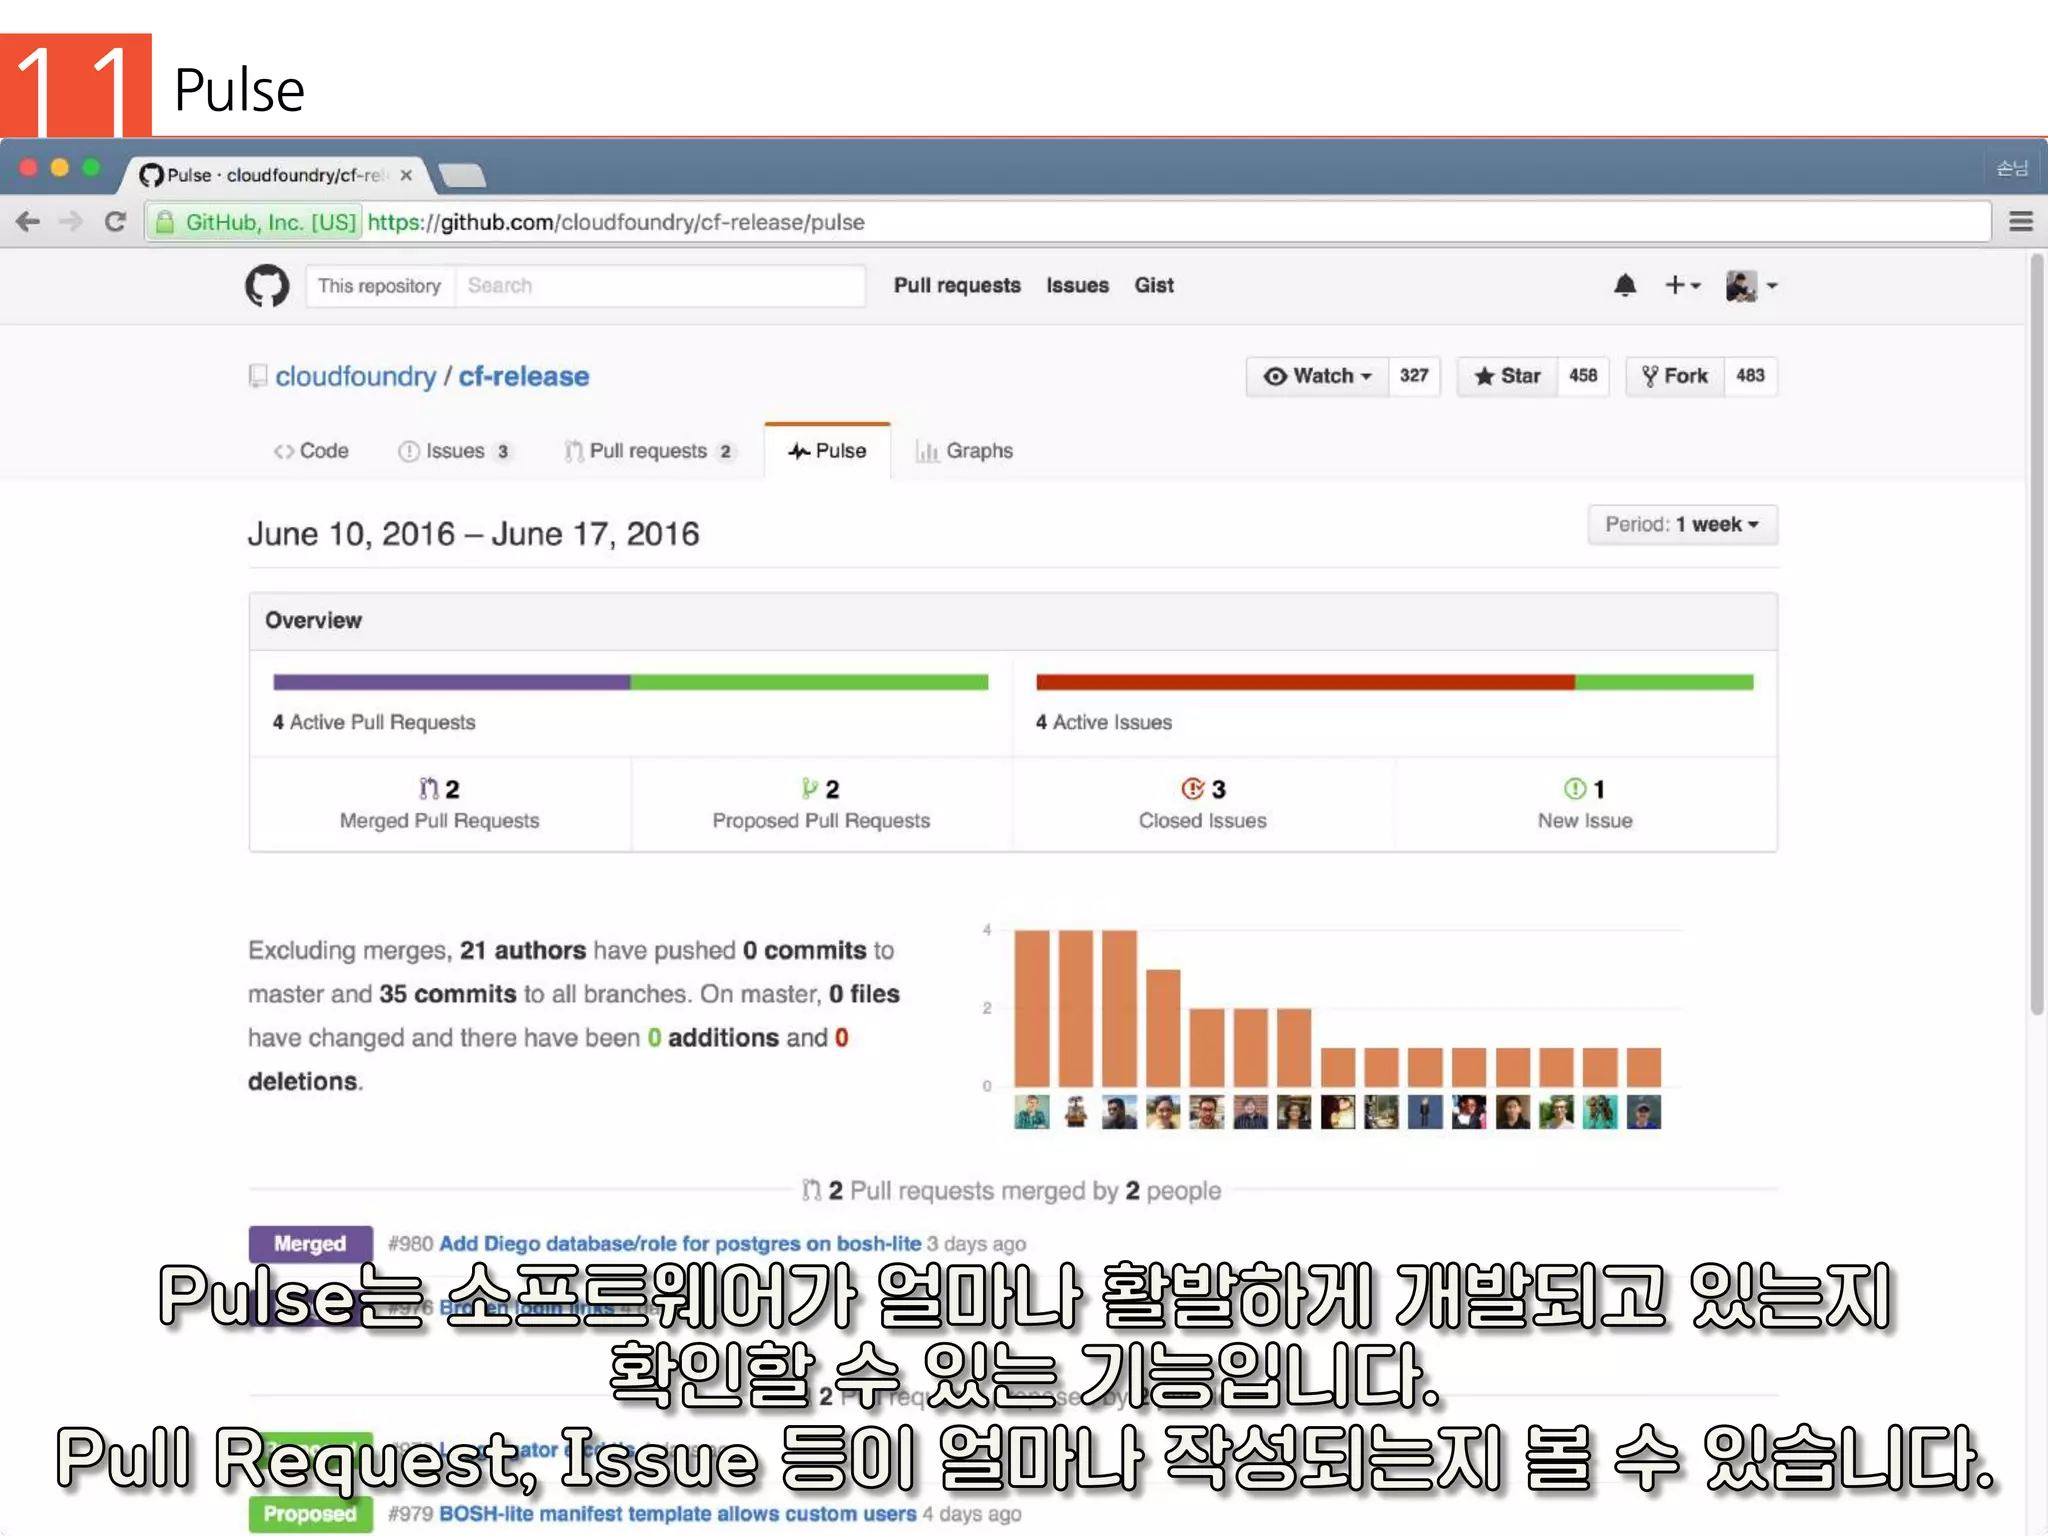Click the purple merged pull requests bar
Viewport: 2048px width, 1536px height.
pyautogui.click(x=451, y=683)
